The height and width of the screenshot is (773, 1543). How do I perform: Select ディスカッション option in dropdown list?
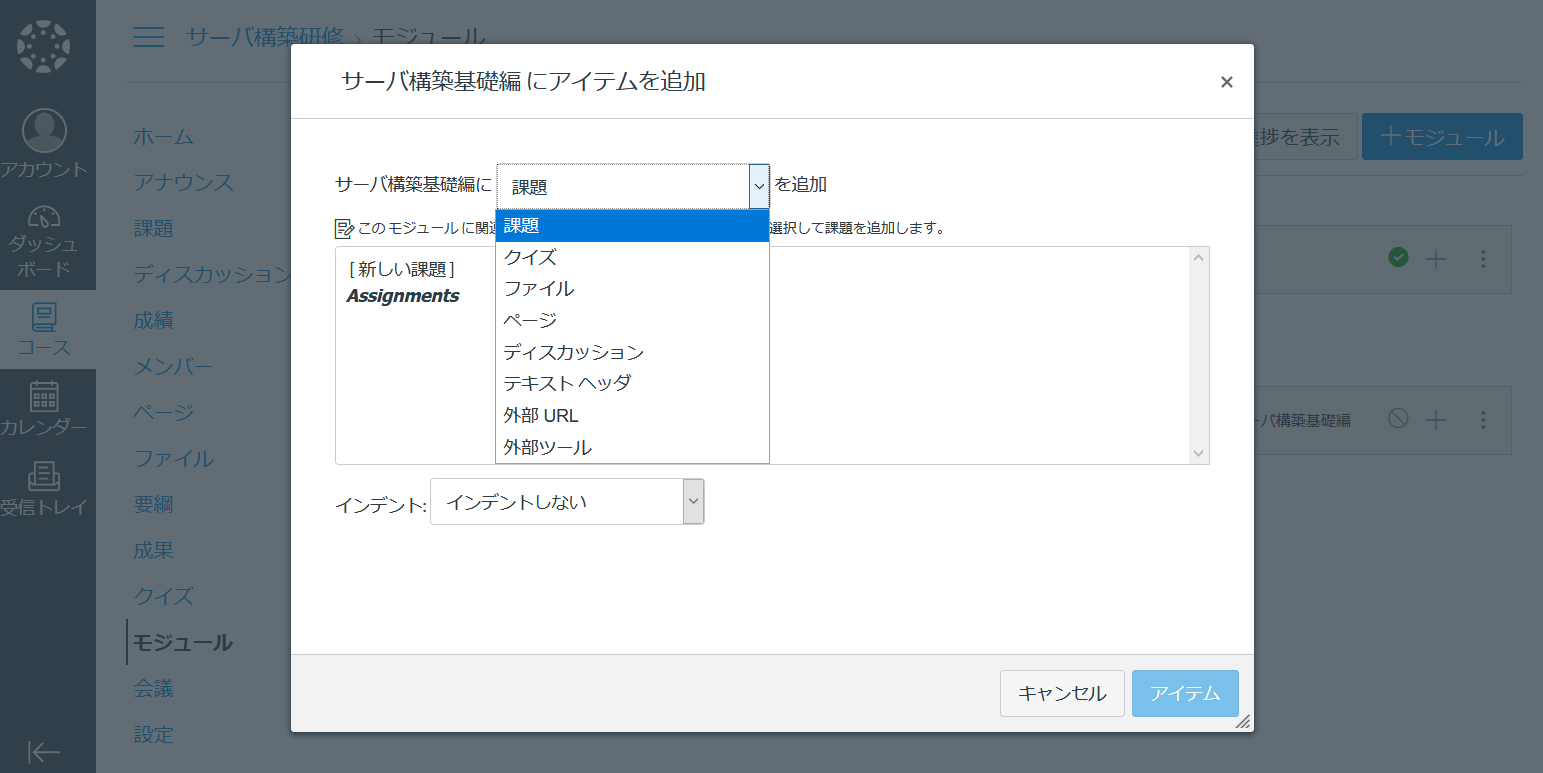(632, 352)
